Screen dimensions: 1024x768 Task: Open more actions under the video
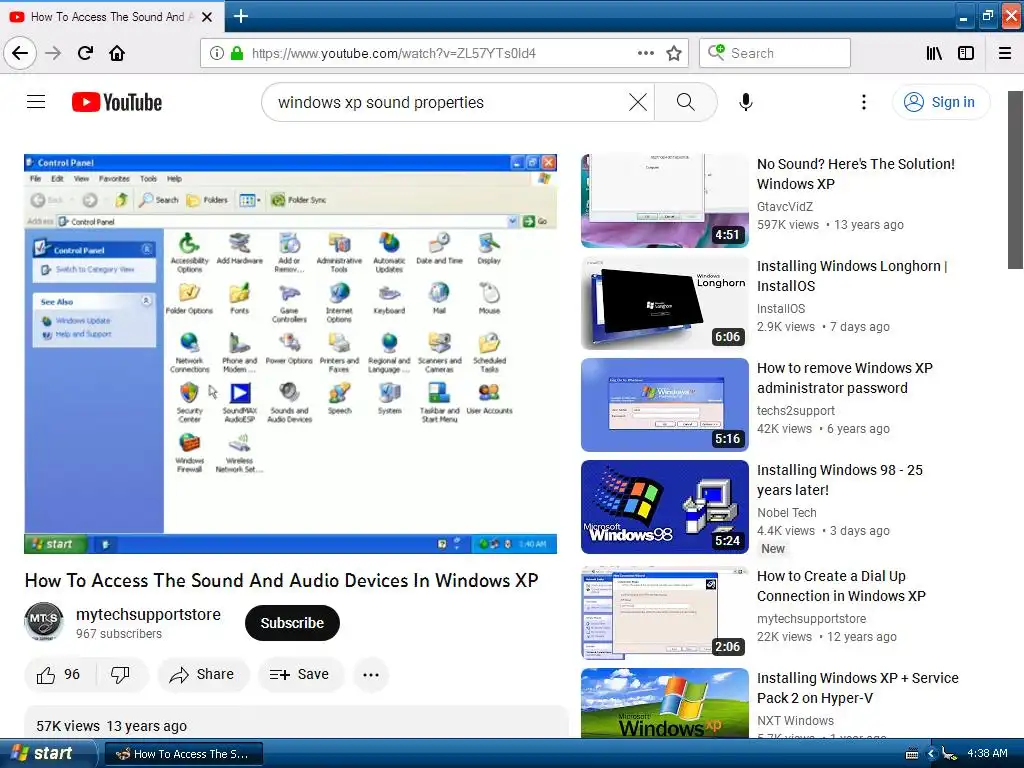coord(371,675)
